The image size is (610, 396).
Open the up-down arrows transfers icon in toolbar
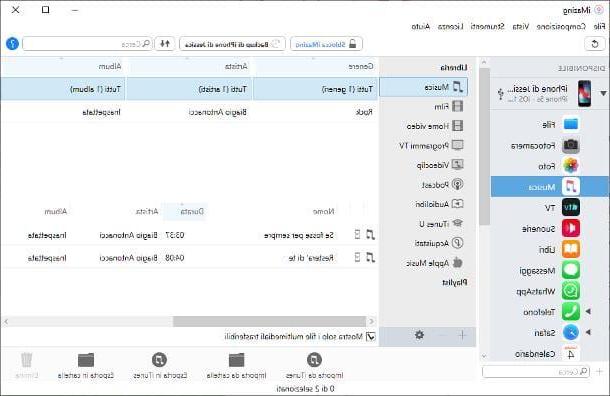point(165,44)
